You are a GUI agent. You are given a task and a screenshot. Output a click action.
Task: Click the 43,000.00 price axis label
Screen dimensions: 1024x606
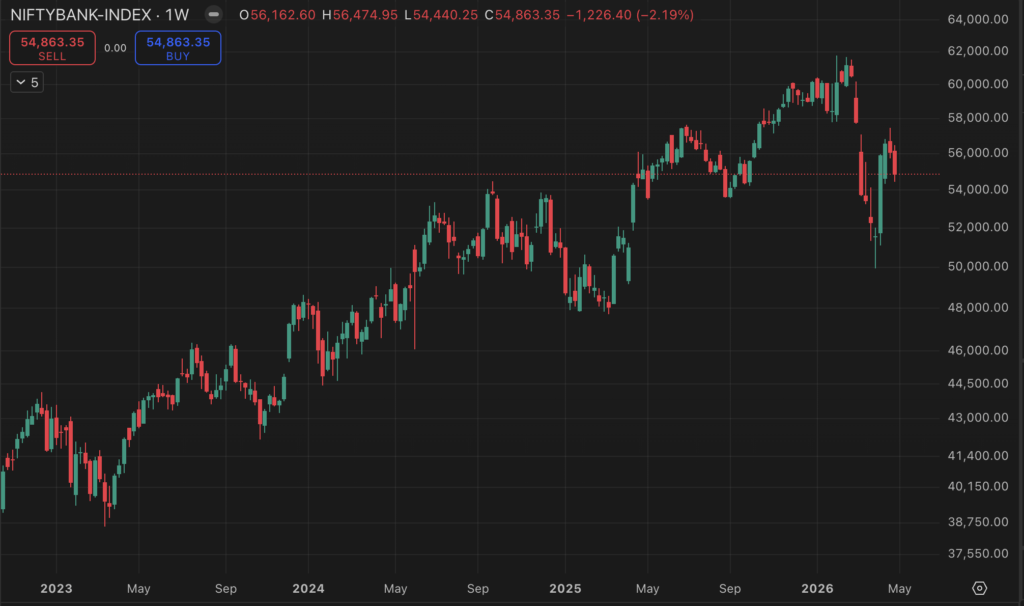978,418
